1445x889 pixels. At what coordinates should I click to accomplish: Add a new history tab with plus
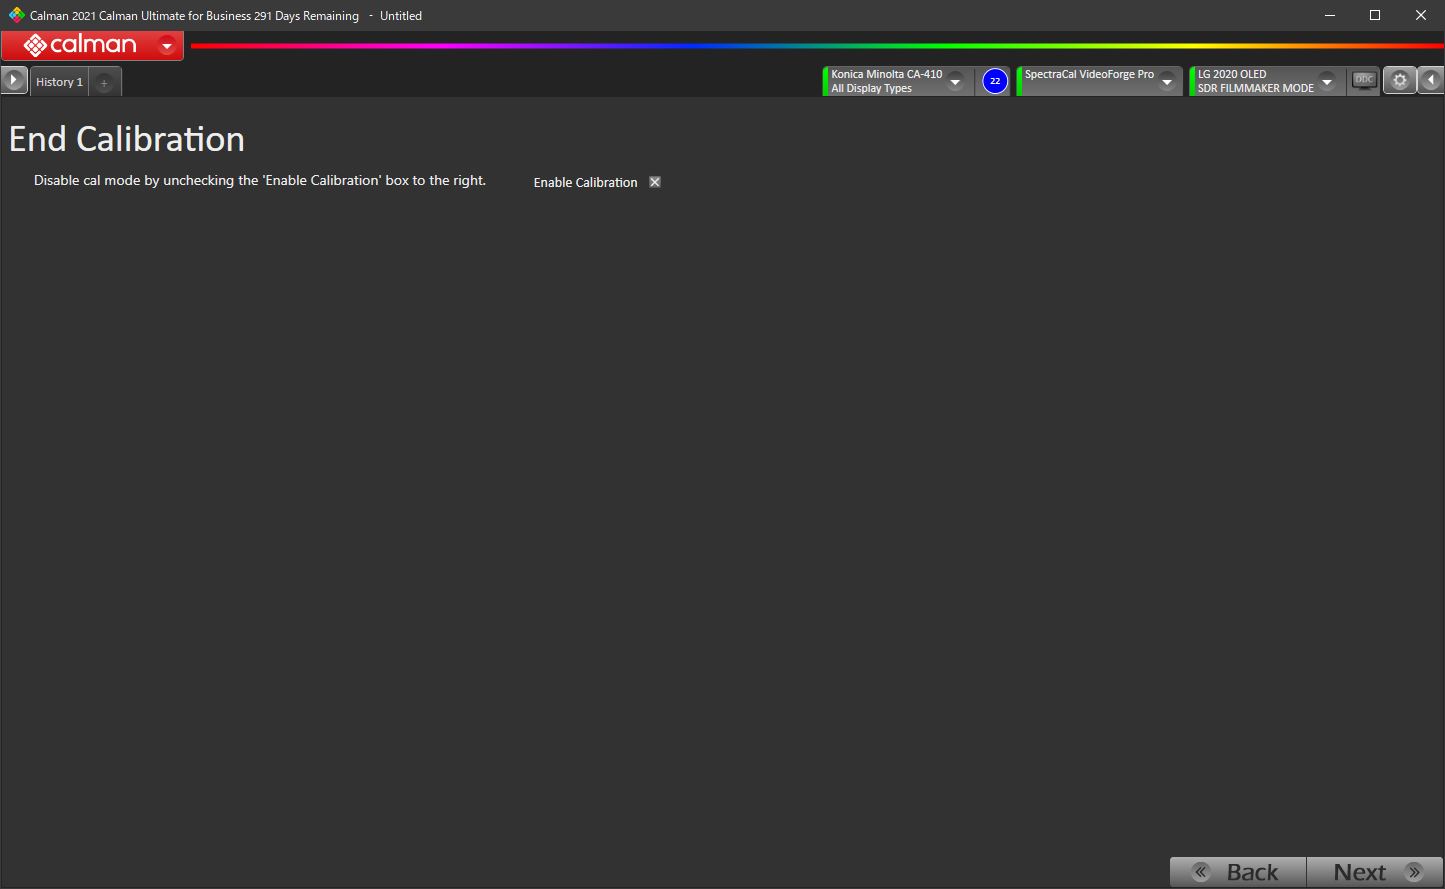104,82
